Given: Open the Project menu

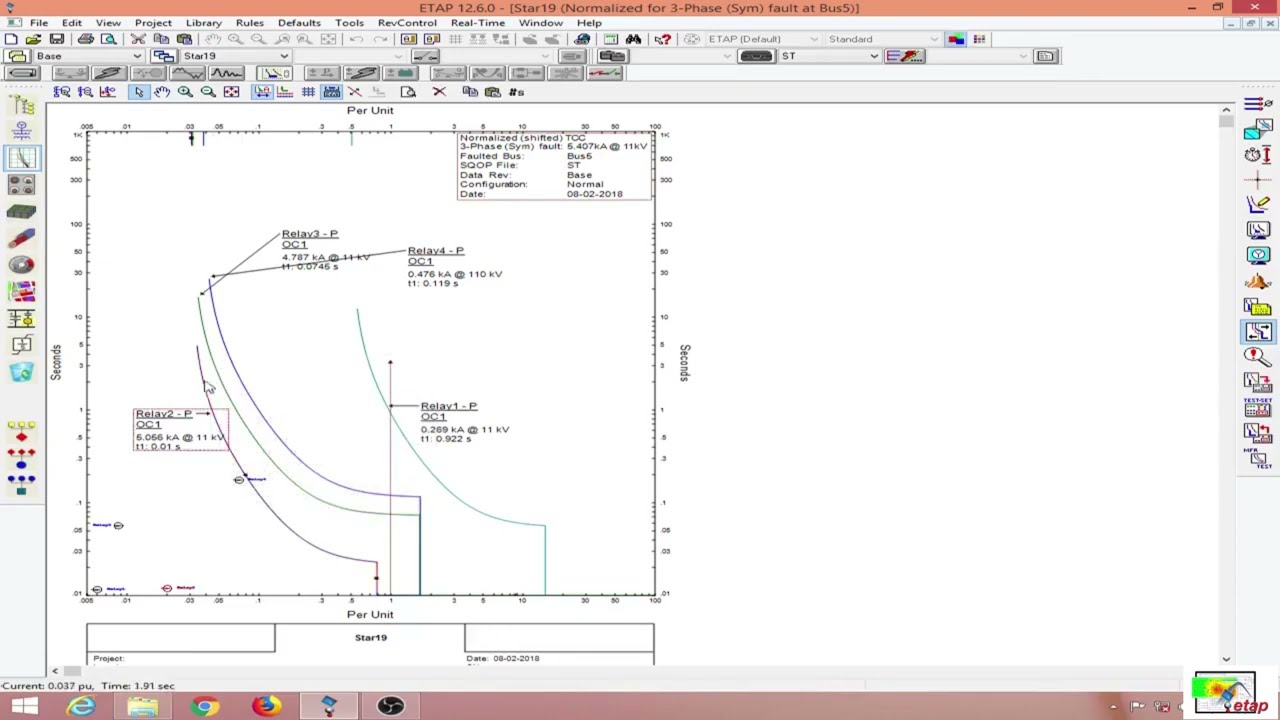Looking at the screenshot, I should pos(153,22).
